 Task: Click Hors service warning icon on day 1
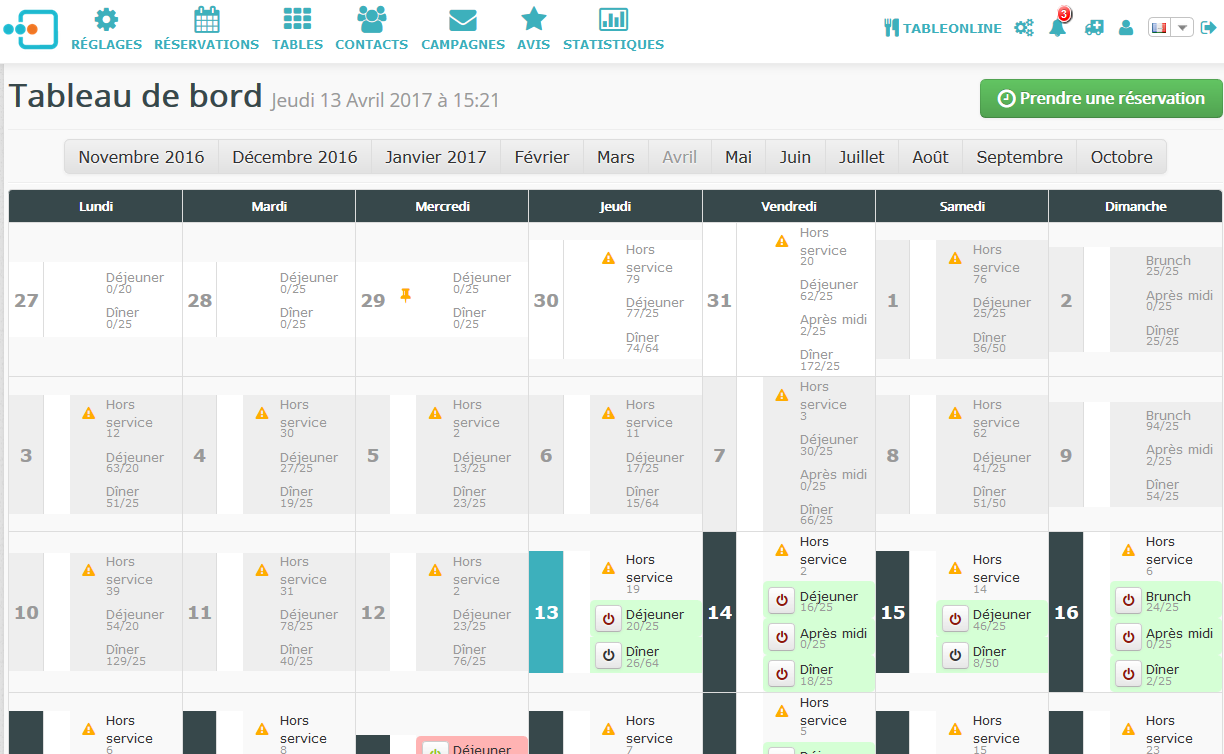click(x=955, y=258)
